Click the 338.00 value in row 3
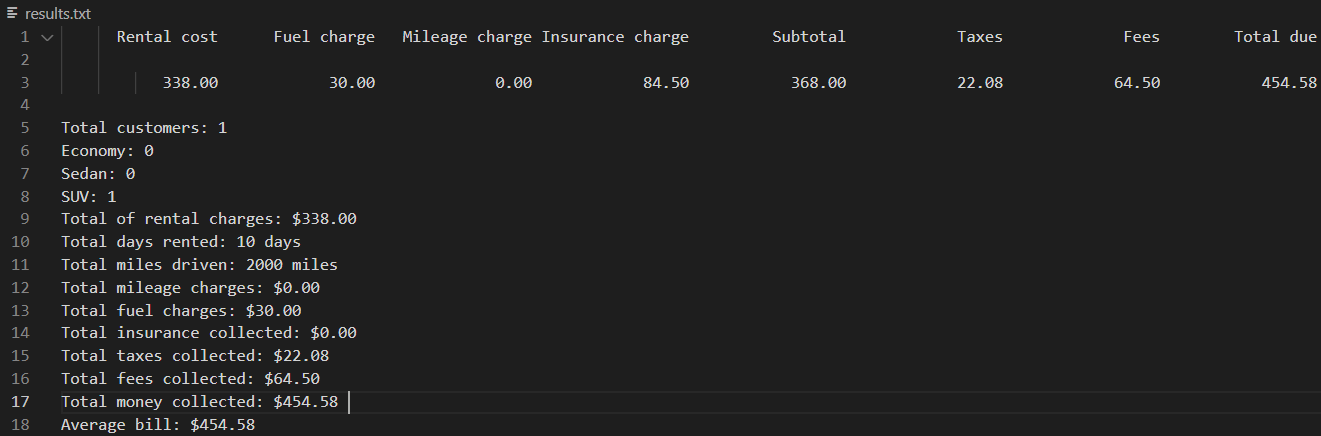Viewport: 1321px width, 436px height. [x=190, y=83]
